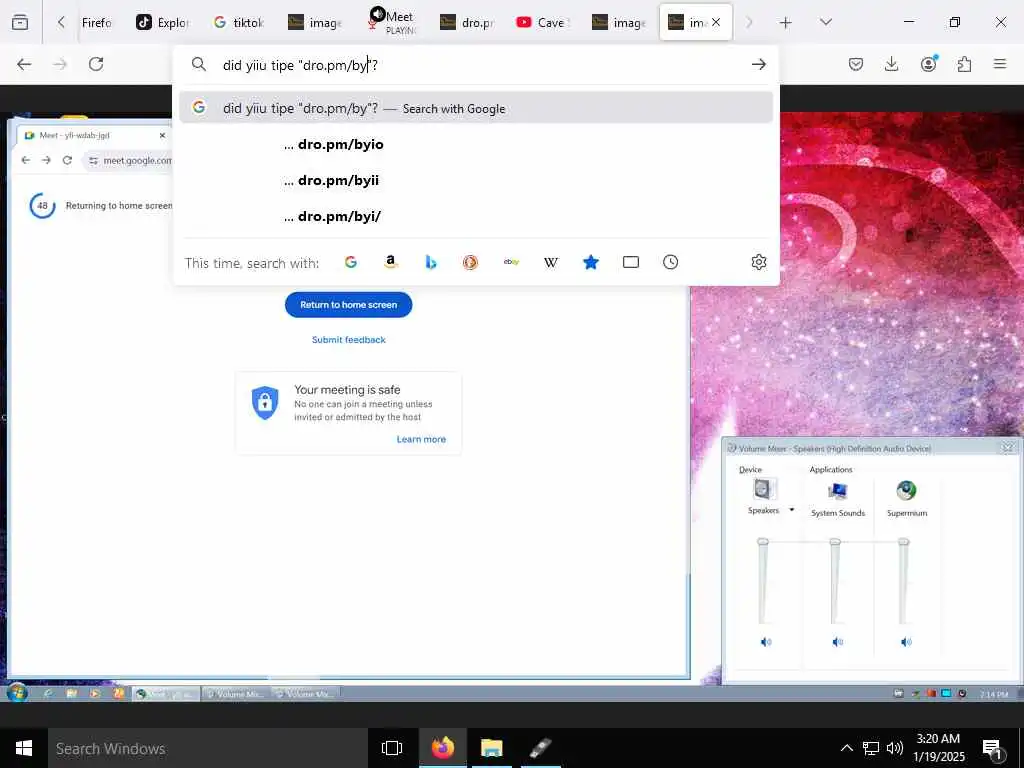Mute Supermium in Volume Mixer

pyautogui.click(x=906, y=642)
